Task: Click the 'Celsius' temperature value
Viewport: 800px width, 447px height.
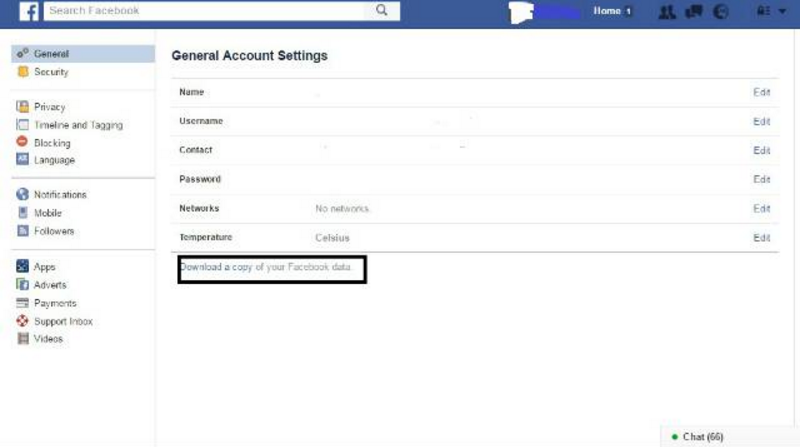Action: tap(332, 238)
